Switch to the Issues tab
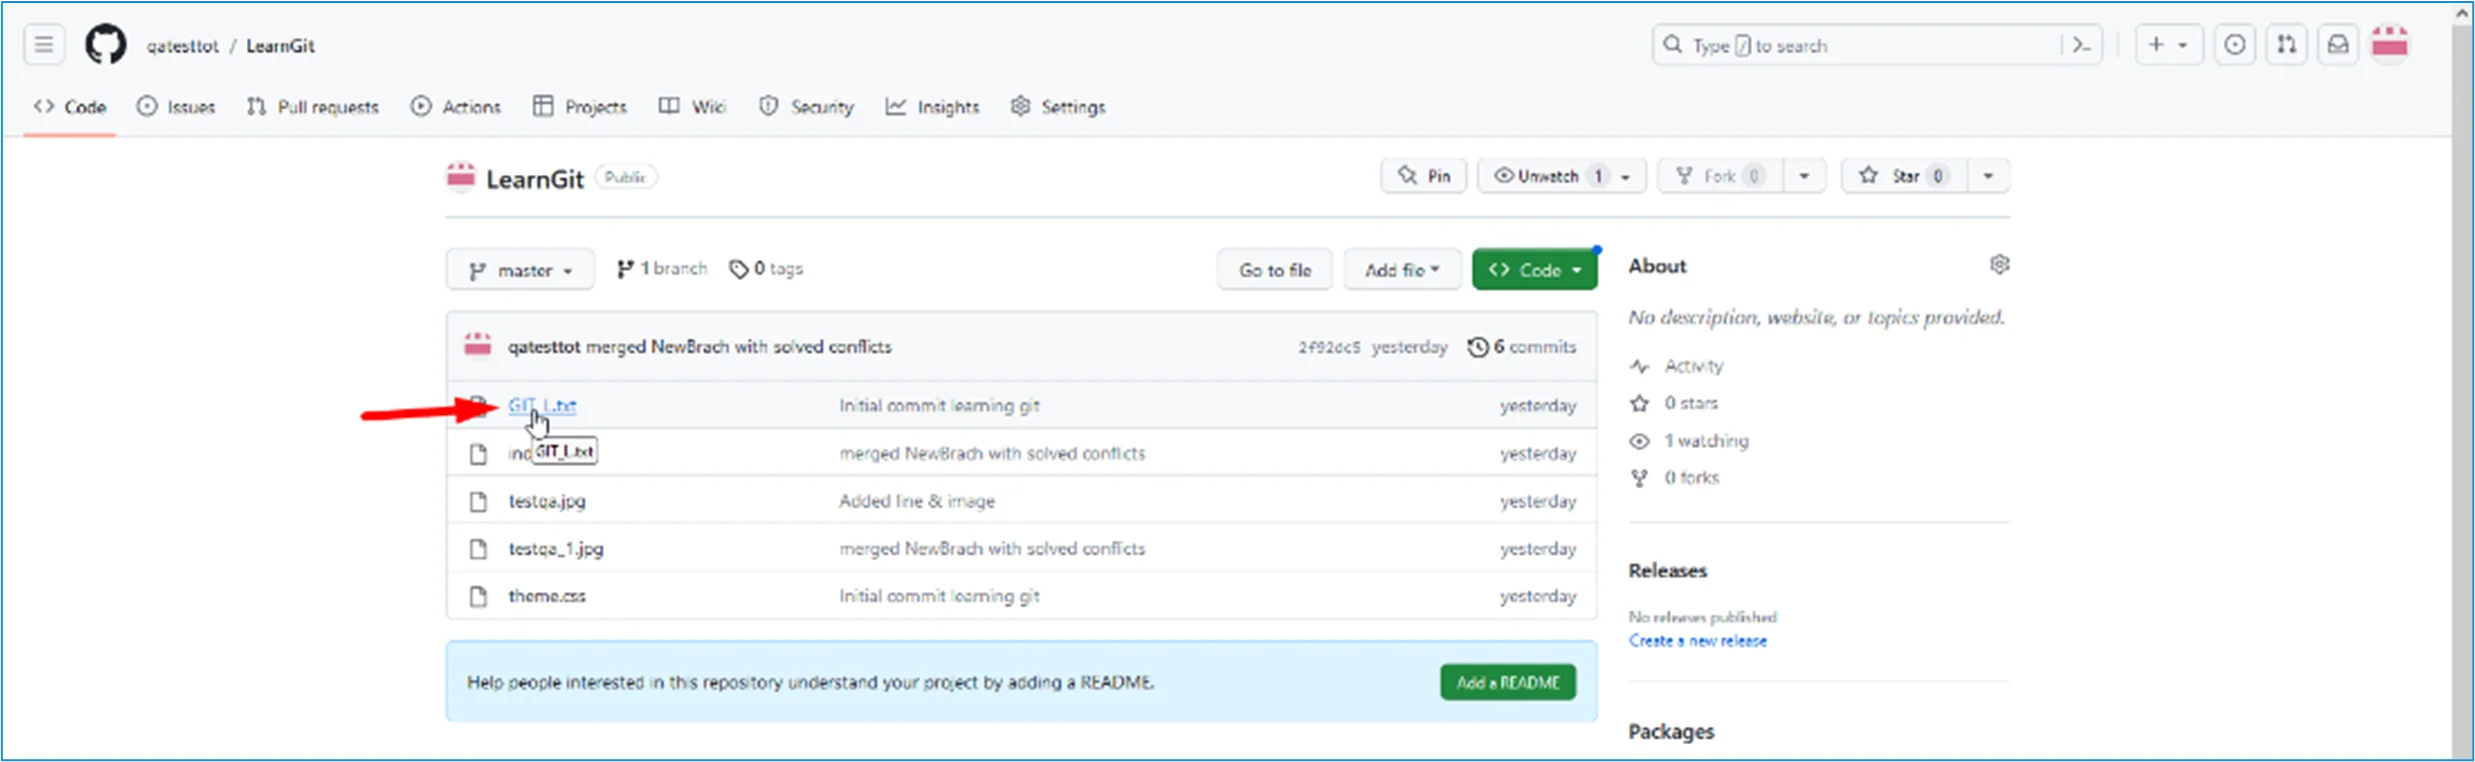The height and width of the screenshot is (762, 2475). (176, 107)
